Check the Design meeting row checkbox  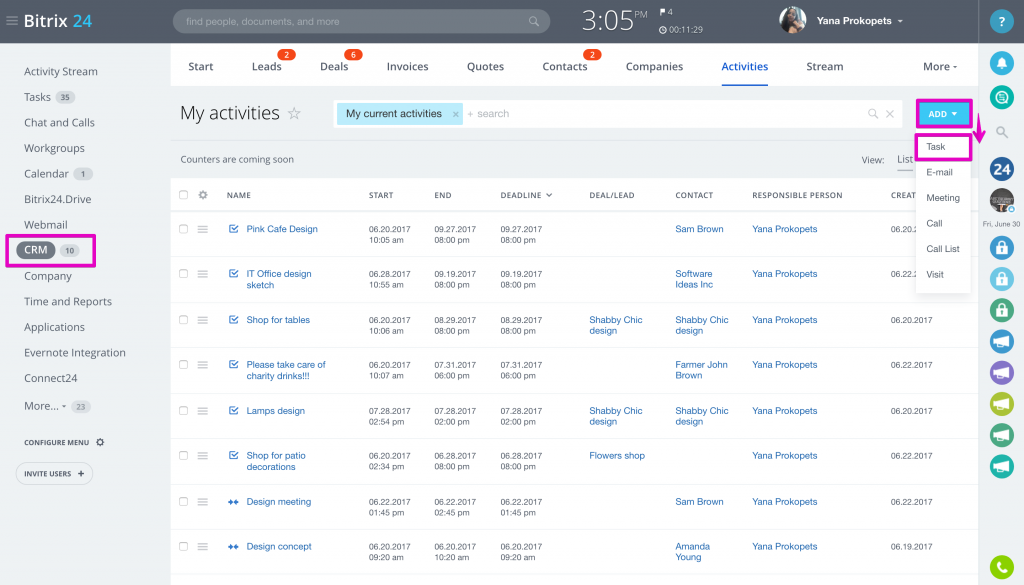184,501
